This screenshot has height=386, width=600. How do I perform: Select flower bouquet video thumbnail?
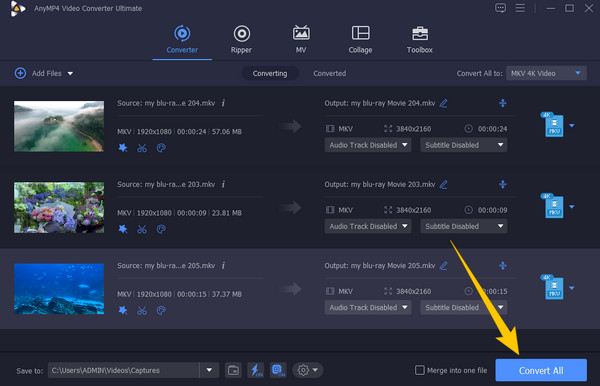coord(59,207)
